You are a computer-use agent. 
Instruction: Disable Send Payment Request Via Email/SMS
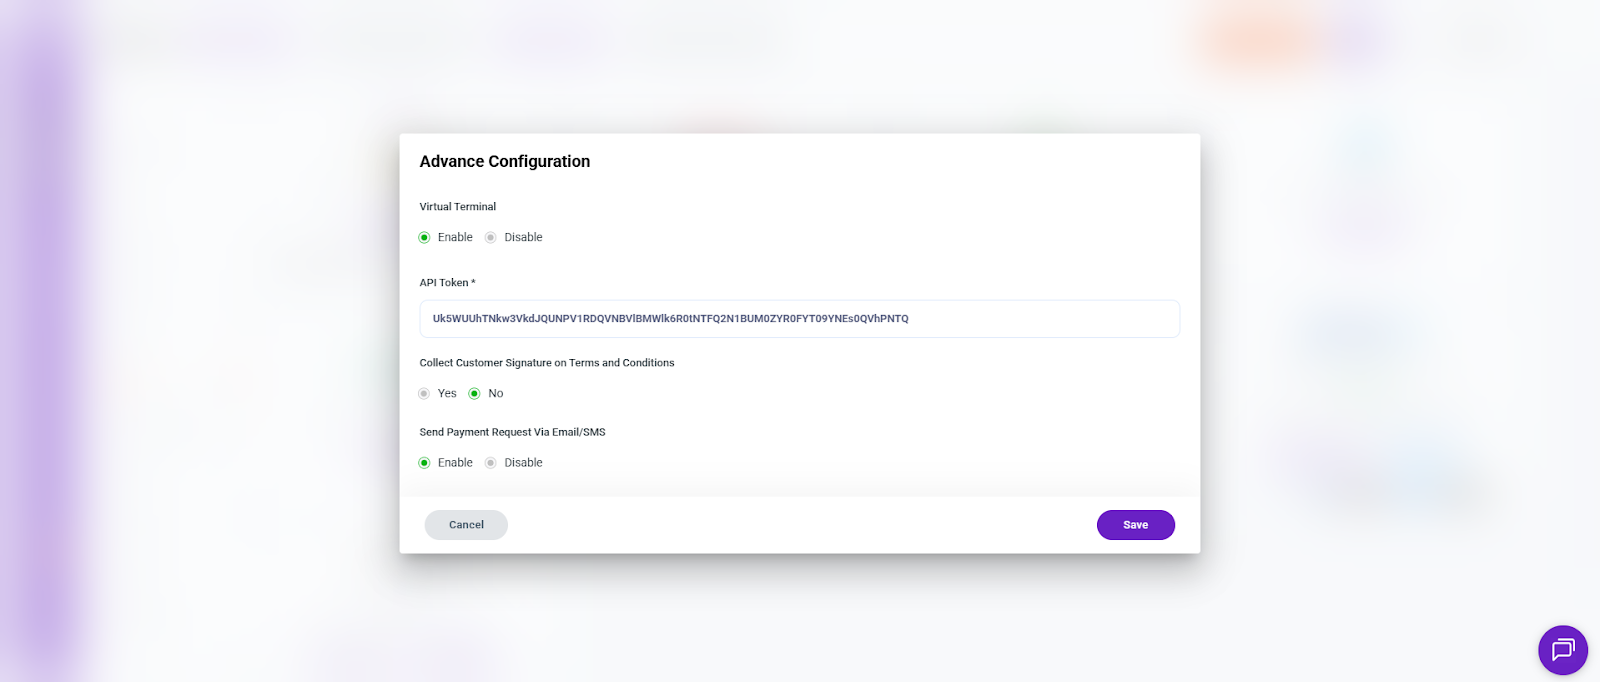coord(490,463)
